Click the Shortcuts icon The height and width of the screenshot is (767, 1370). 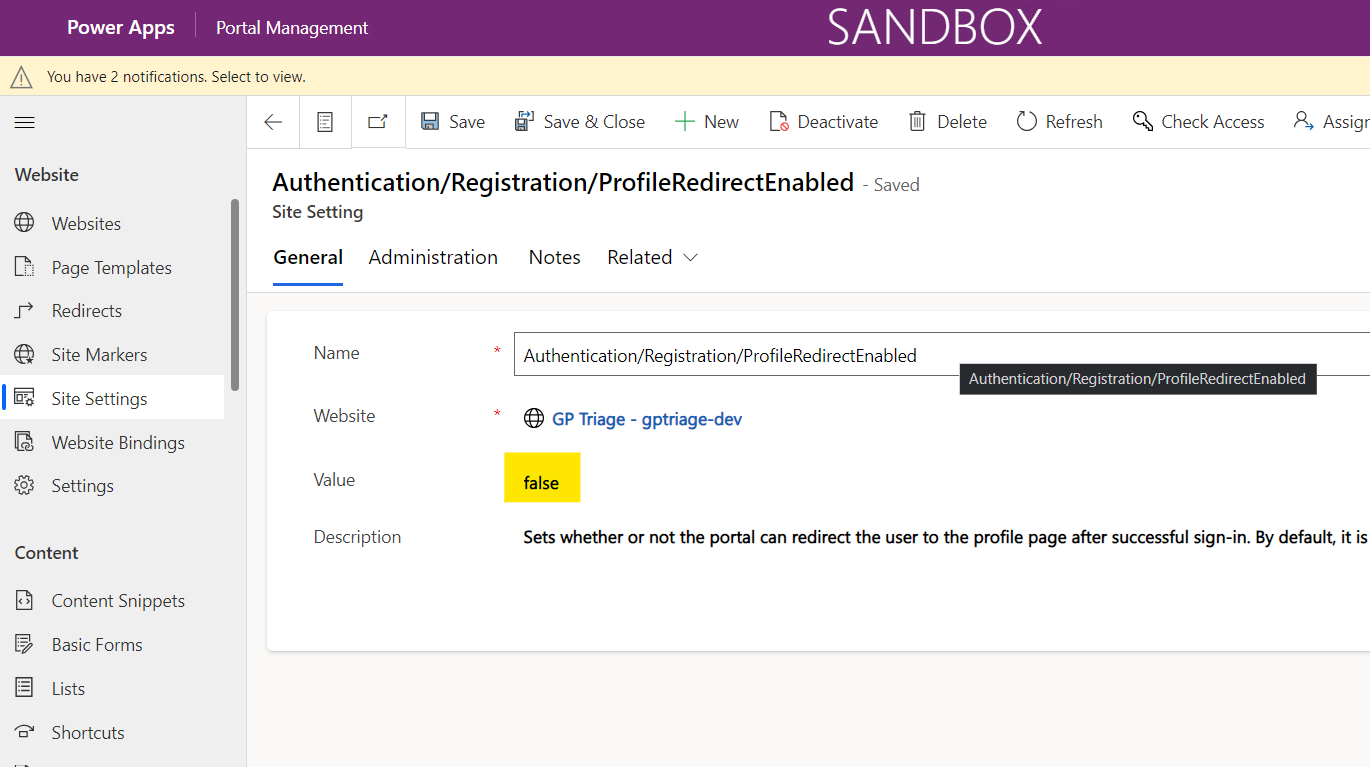point(24,732)
